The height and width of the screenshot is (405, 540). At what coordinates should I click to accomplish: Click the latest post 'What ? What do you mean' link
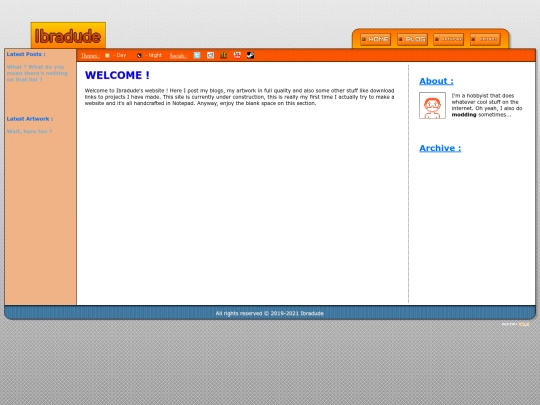pos(37,73)
